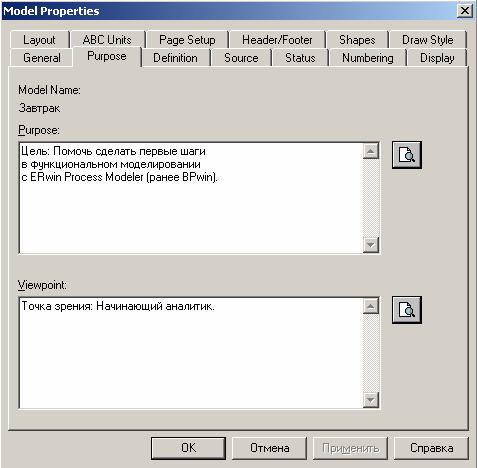Select the Purpose tab
This screenshot has width=477, height=468.
(x=107, y=56)
